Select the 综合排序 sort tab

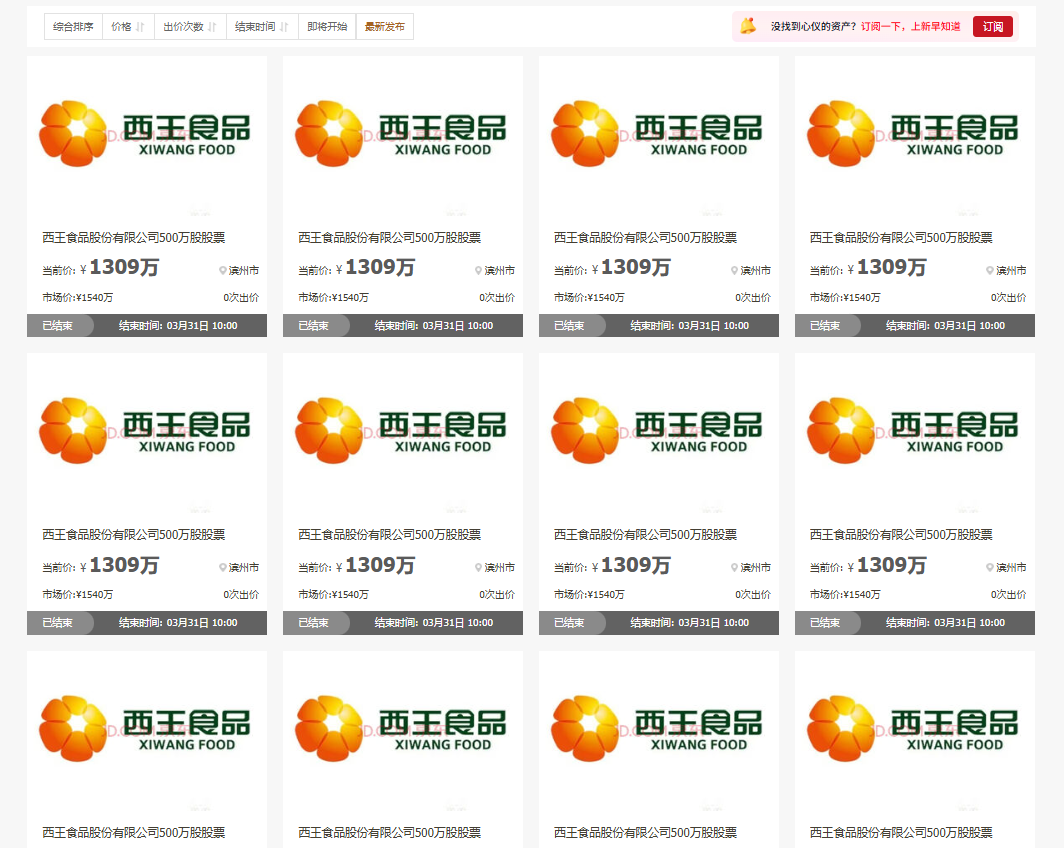[x=73, y=27]
